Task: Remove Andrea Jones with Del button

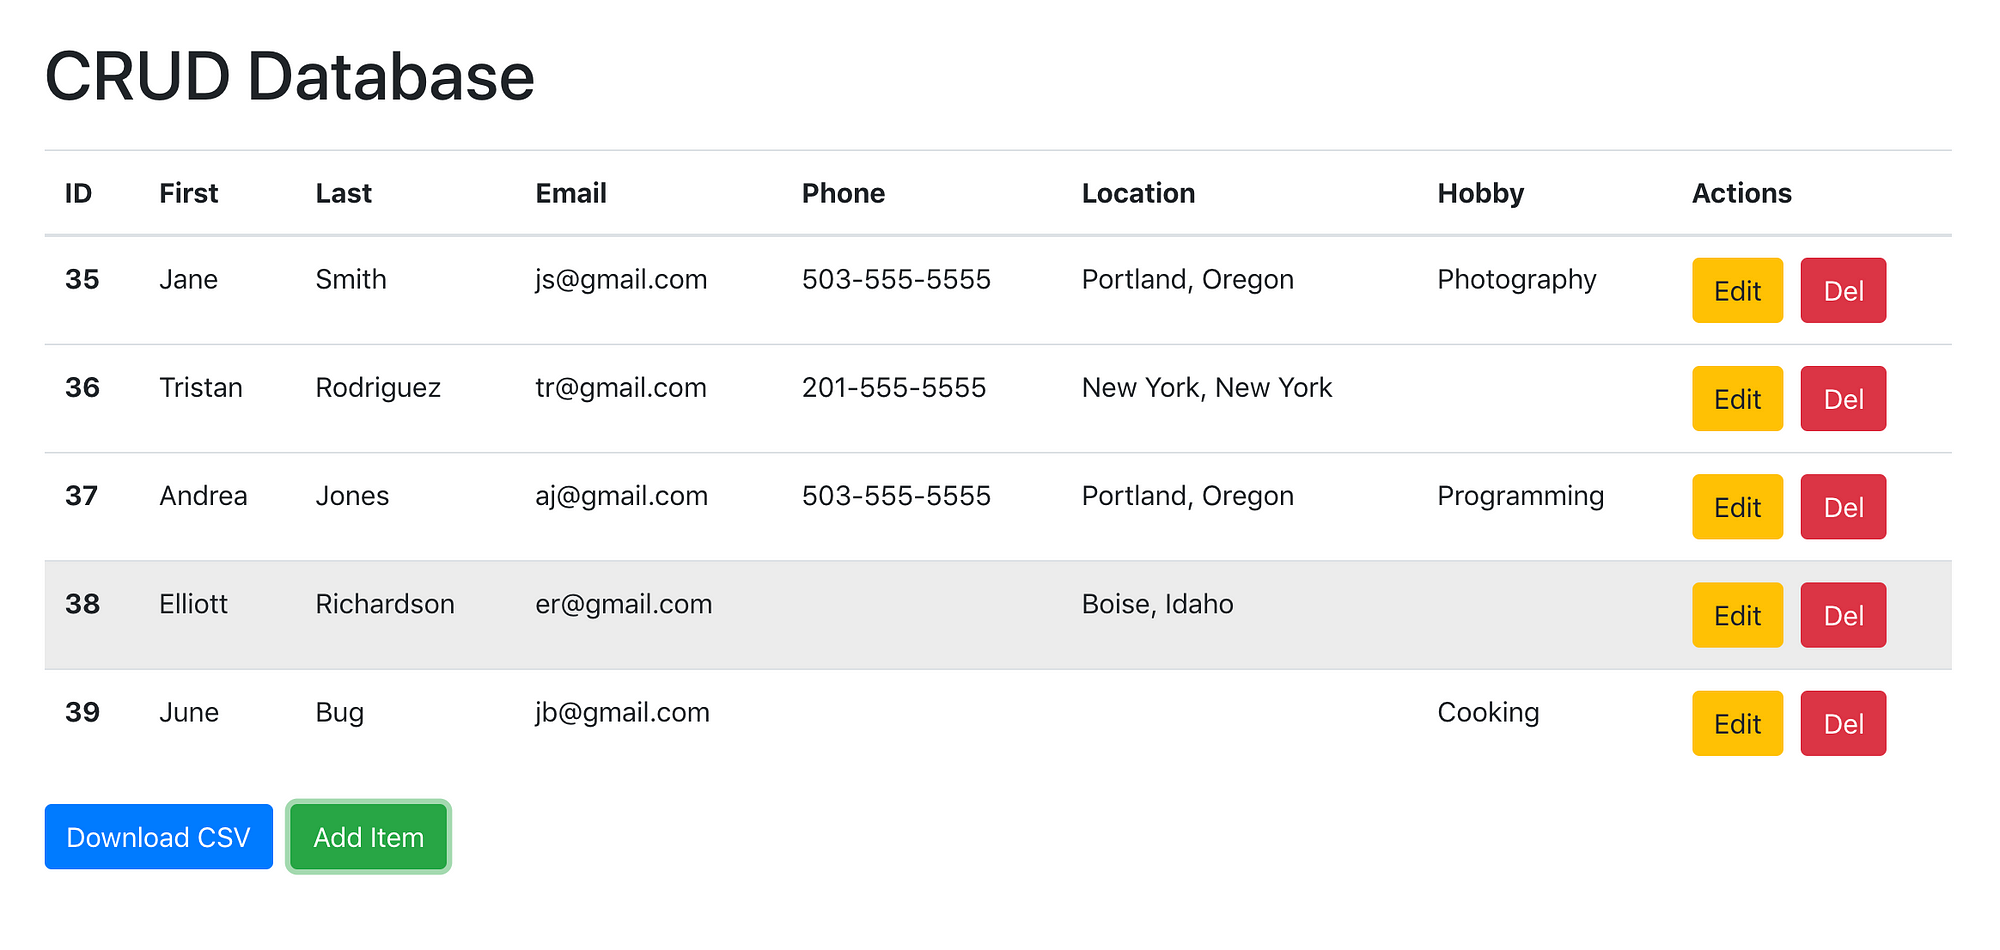Action: [1843, 507]
